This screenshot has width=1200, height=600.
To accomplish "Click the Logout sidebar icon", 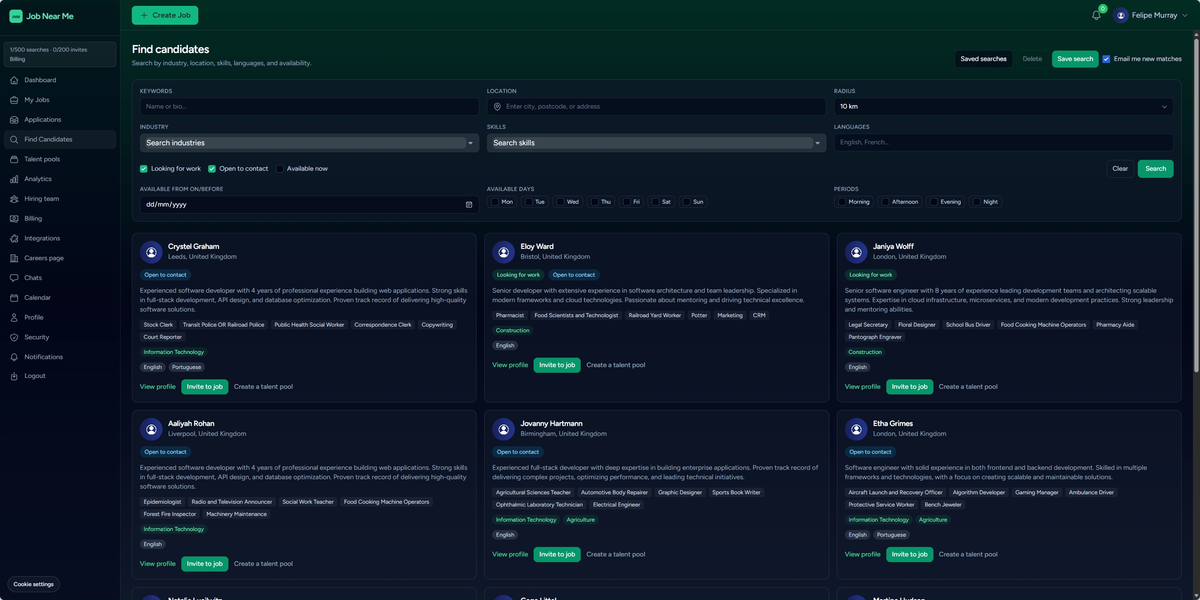I will point(14,376).
